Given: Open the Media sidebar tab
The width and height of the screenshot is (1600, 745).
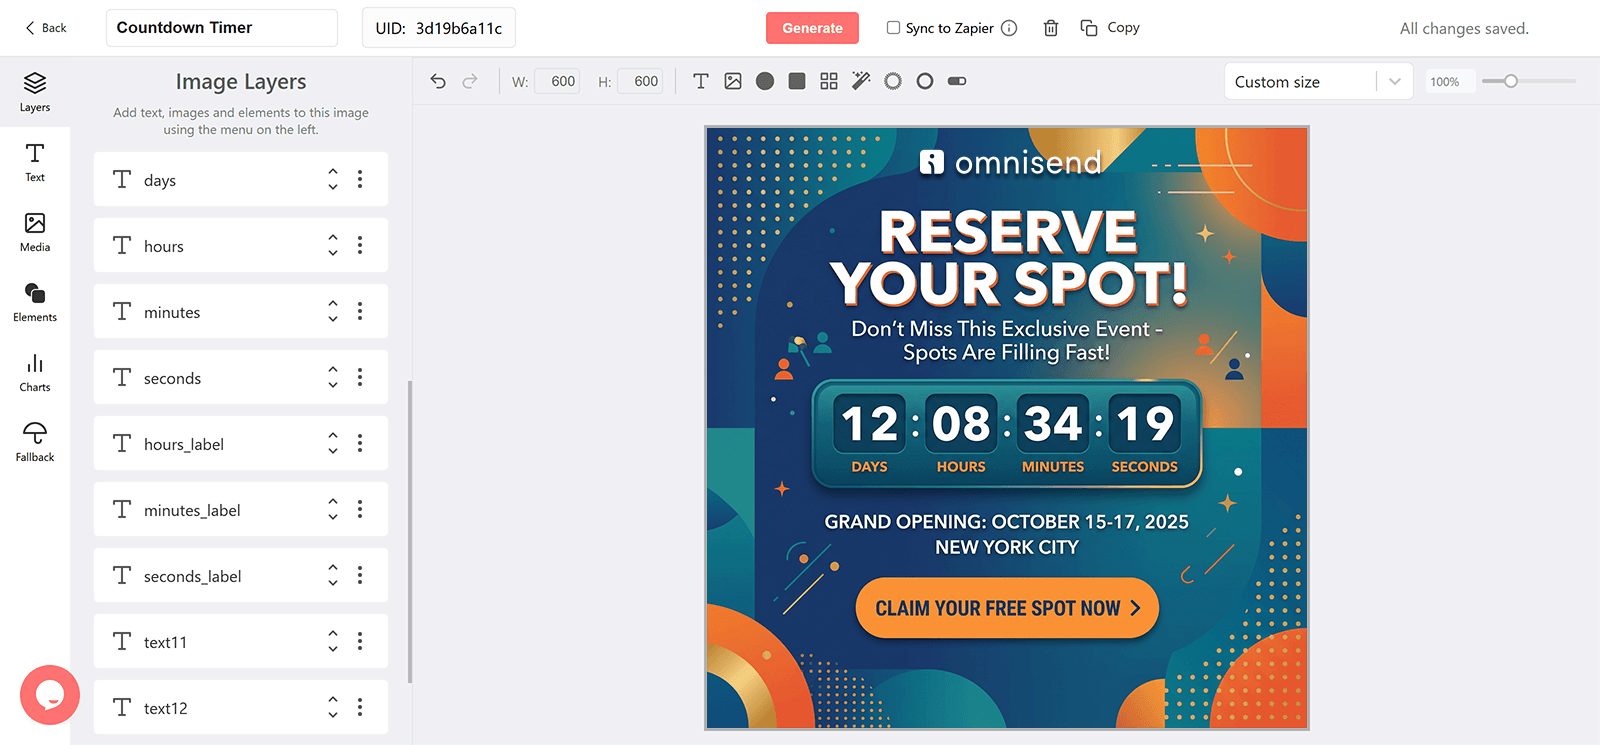Looking at the screenshot, I should pyautogui.click(x=35, y=232).
